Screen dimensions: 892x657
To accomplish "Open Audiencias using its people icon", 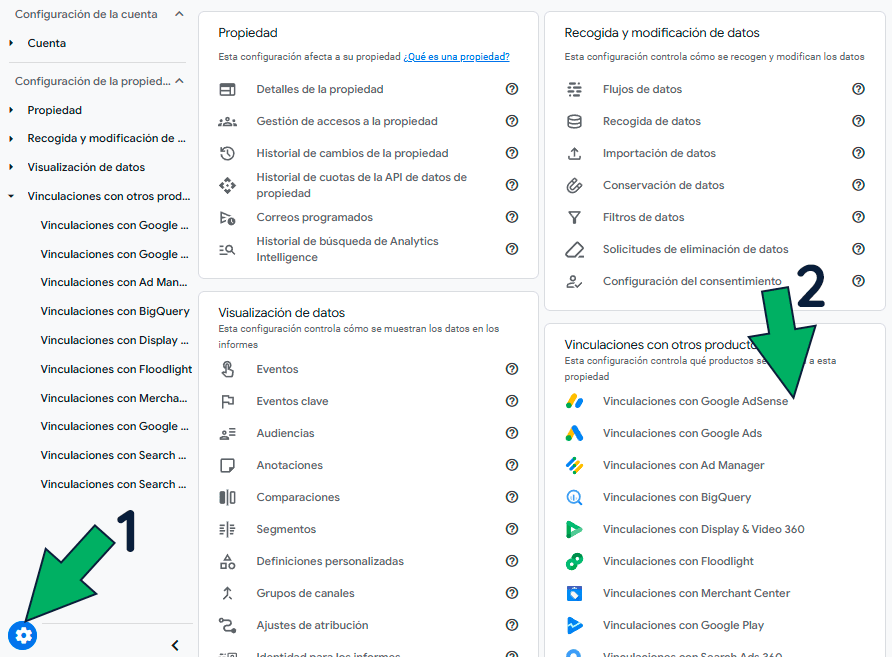I will [229, 433].
